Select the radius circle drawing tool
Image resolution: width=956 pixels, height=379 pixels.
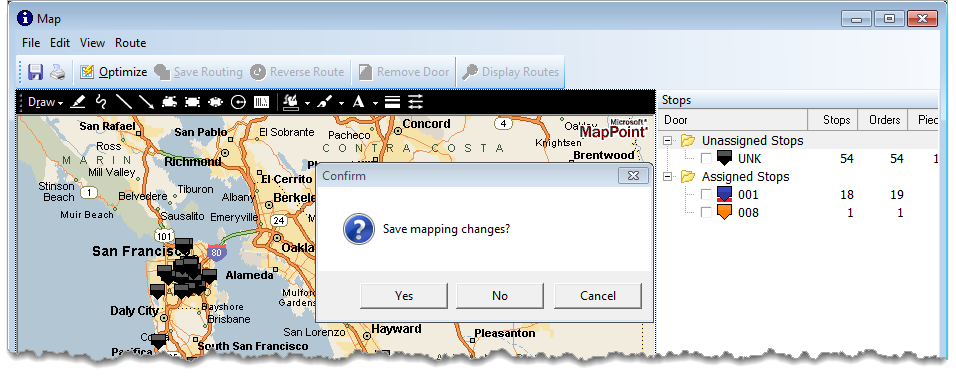point(238,102)
